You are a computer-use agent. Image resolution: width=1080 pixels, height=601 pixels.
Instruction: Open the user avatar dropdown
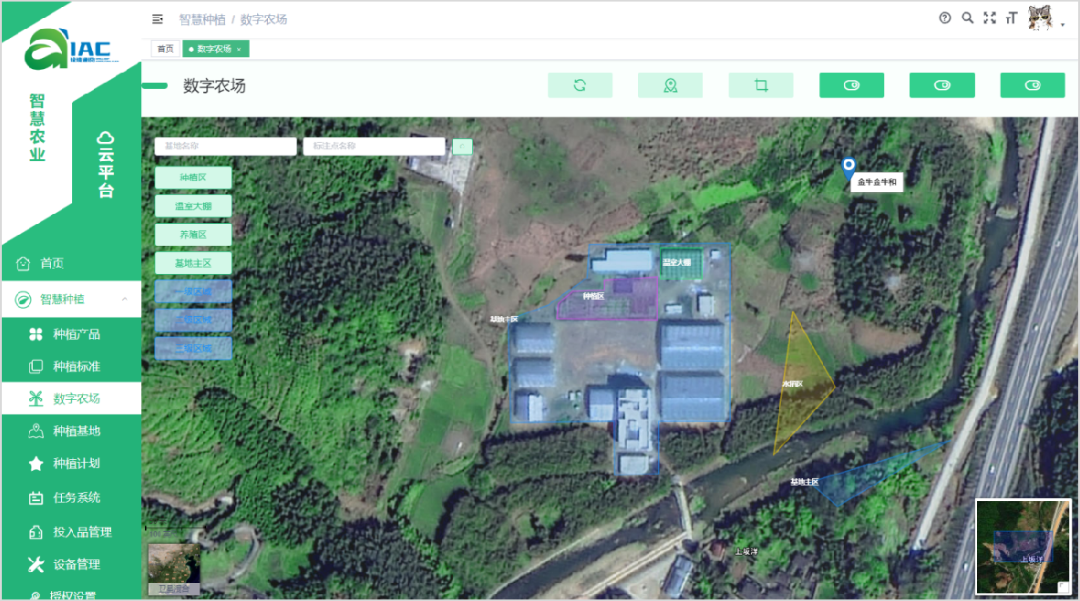(x=1045, y=18)
